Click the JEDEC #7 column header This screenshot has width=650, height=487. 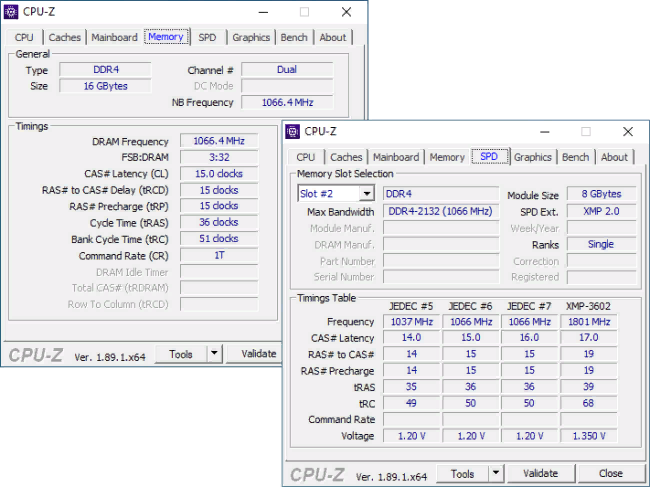(529, 306)
